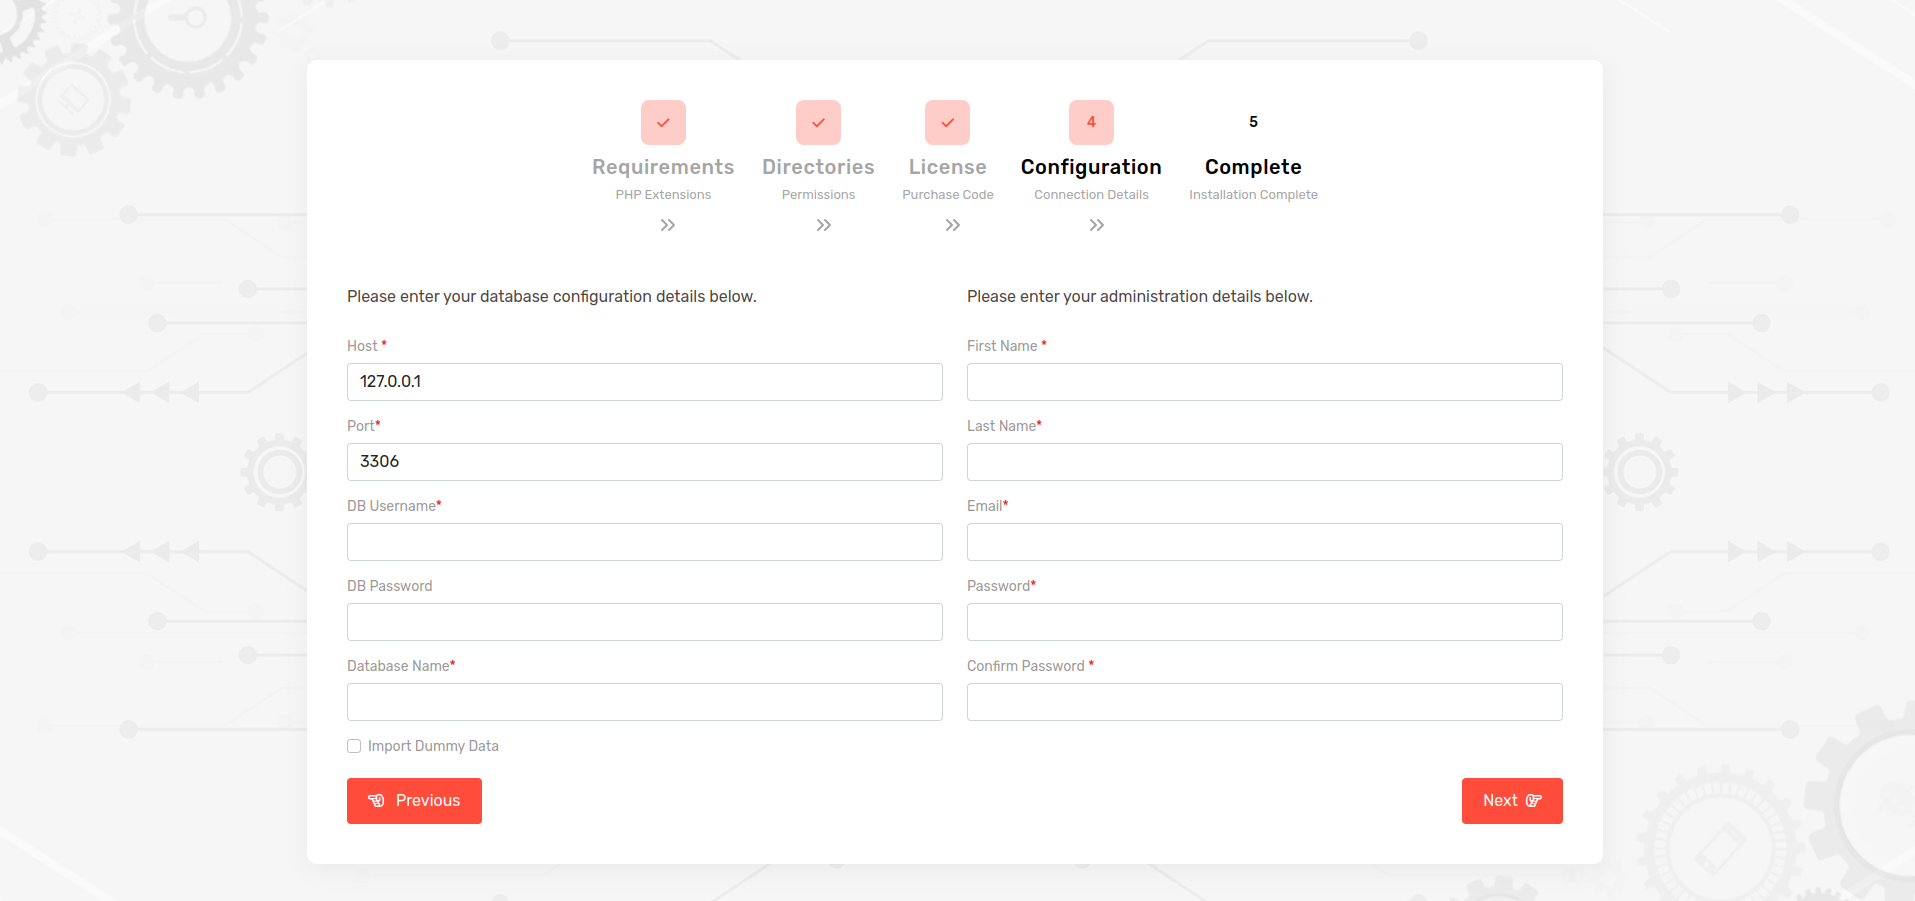Focus the Host input field
Image resolution: width=1915 pixels, height=901 pixels.
[x=644, y=382]
